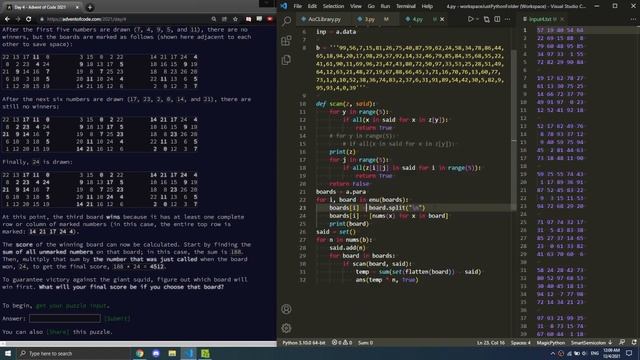Open editor More Actions ellipsis
This screenshot has height=360, width=640.
(x=507, y=19)
